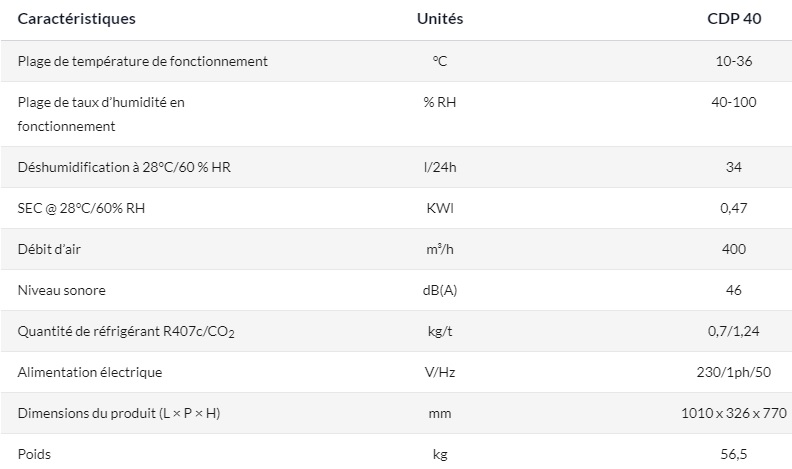
Task: Select the dB(A) unit cell
Action: tap(439, 290)
